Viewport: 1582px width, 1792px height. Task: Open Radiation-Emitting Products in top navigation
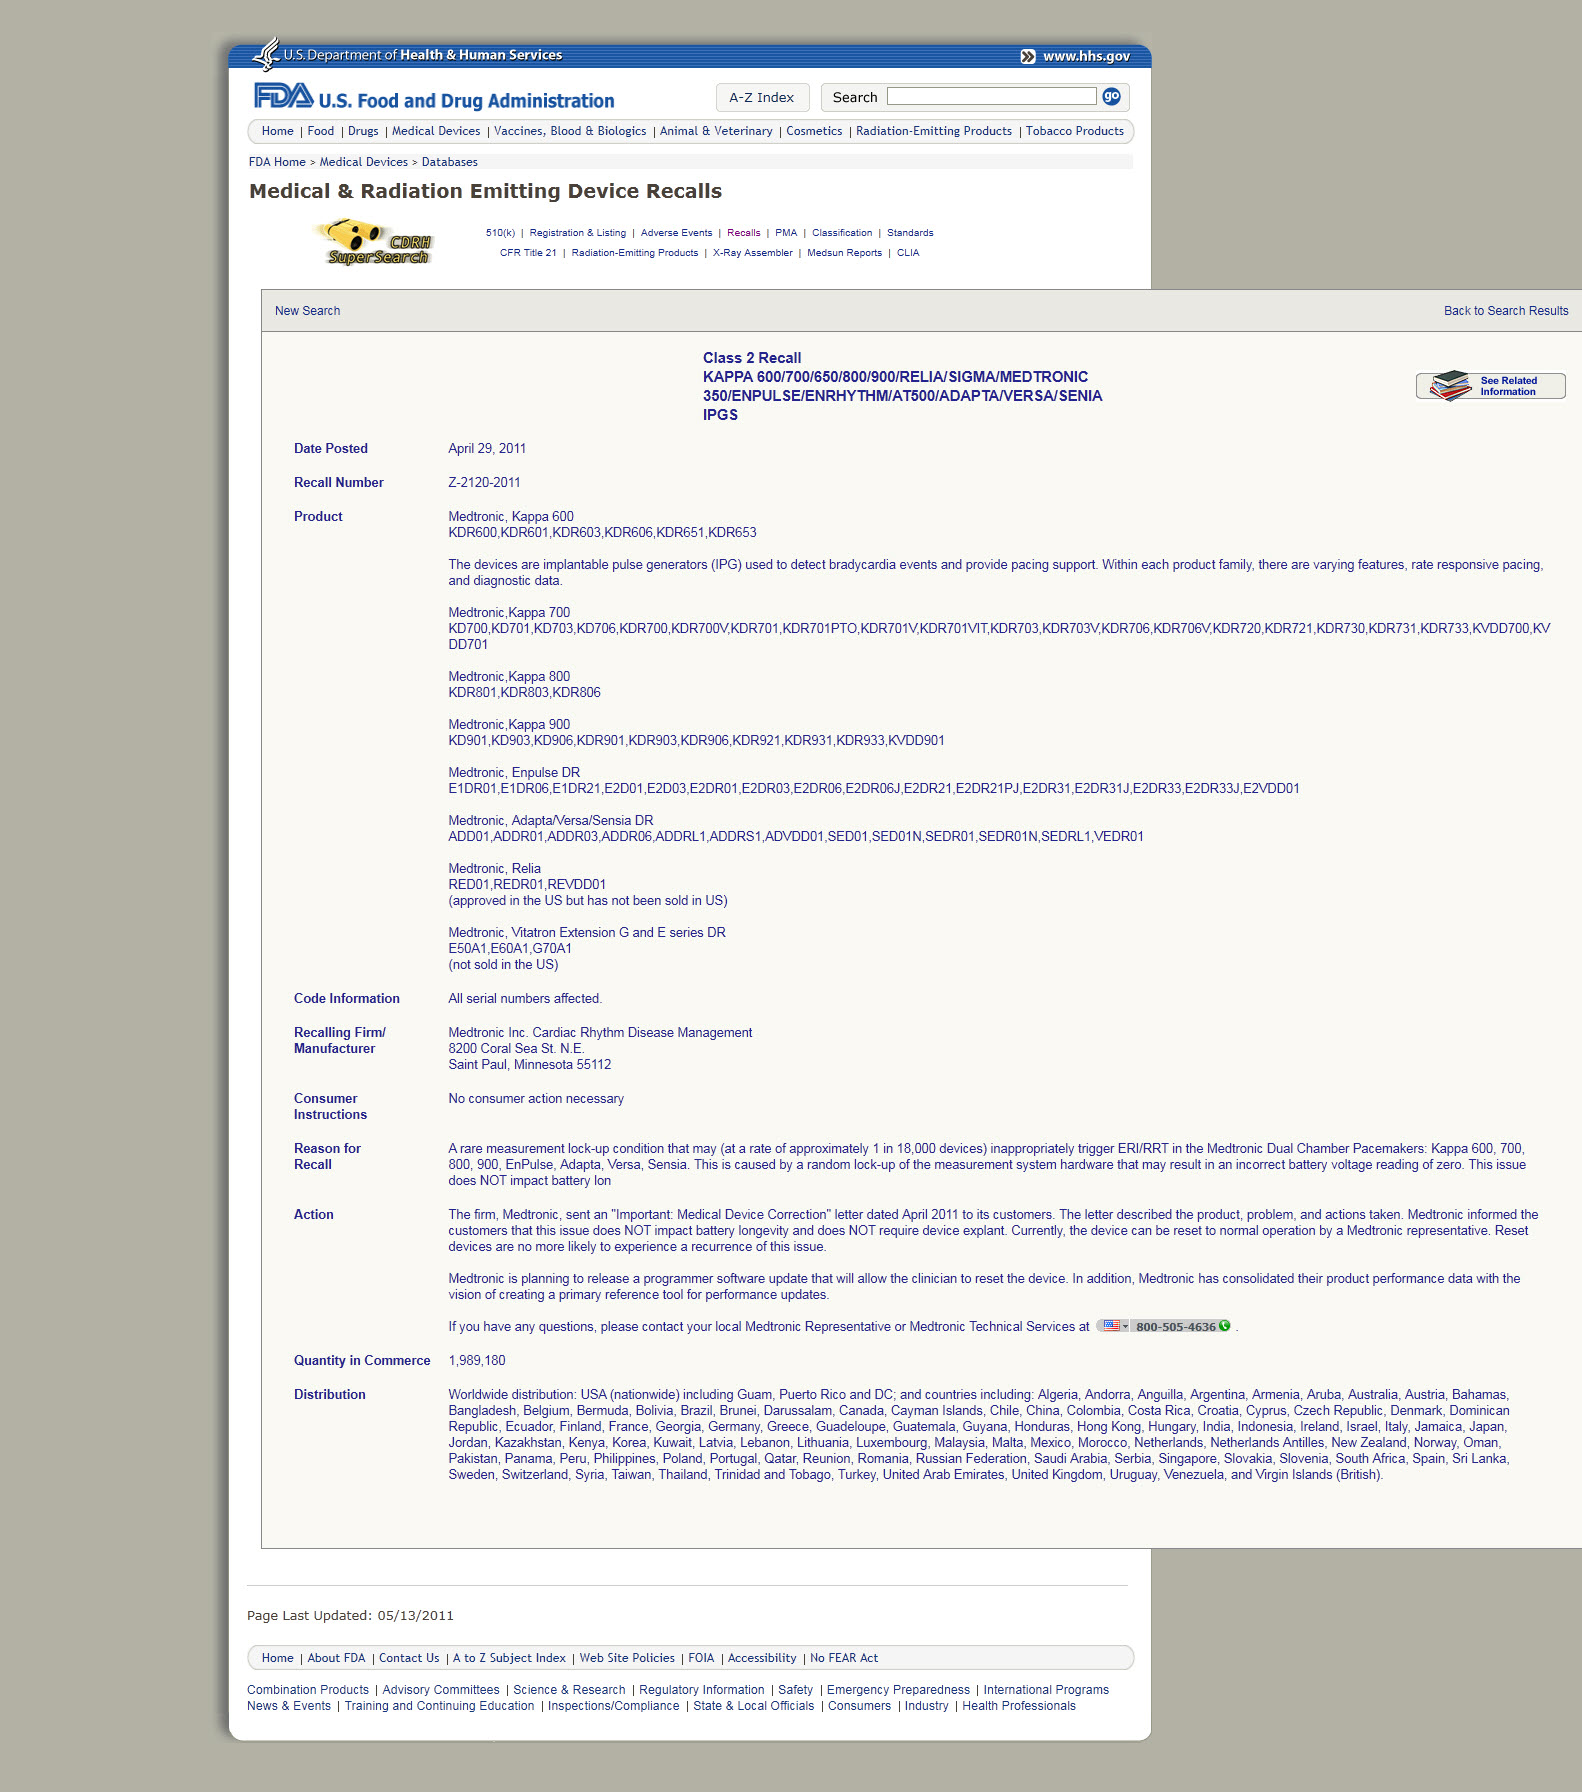(x=934, y=131)
